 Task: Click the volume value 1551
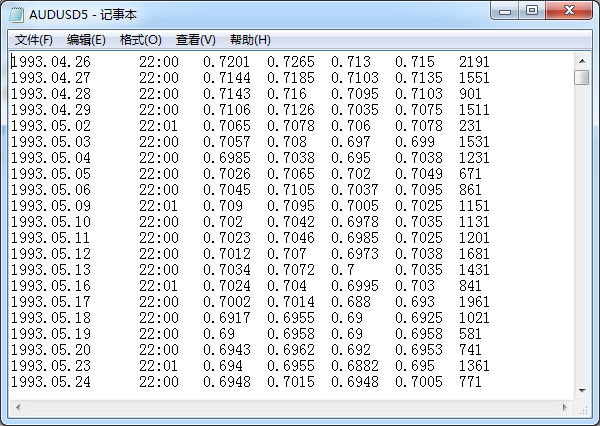[474, 78]
